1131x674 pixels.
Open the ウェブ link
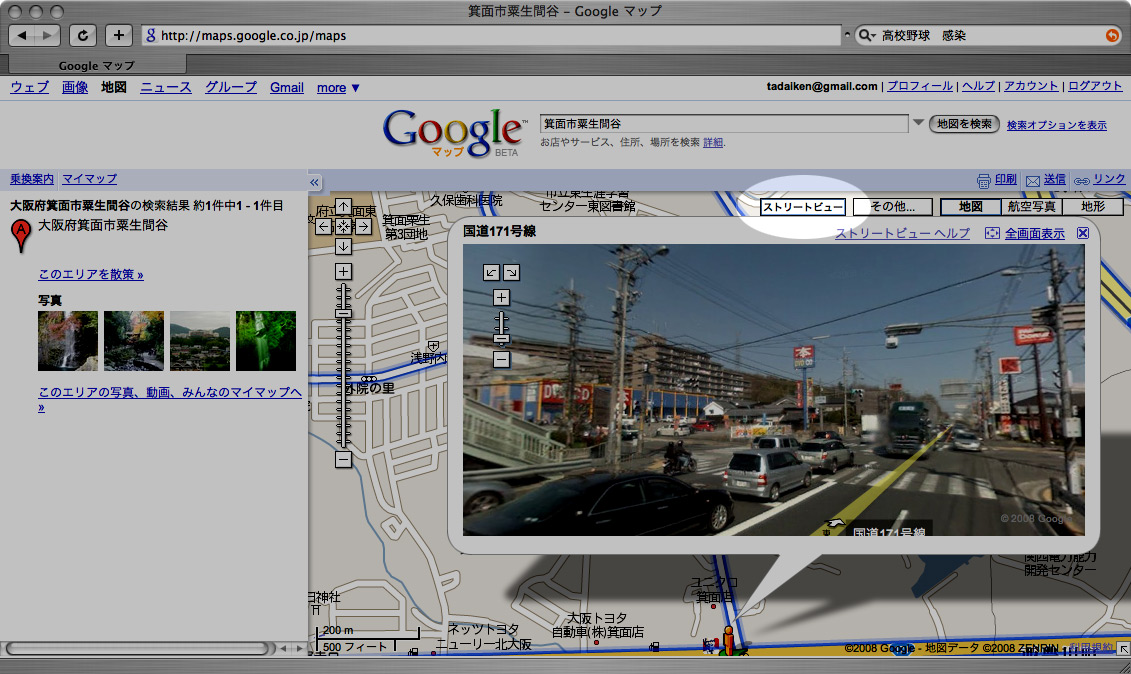[30, 87]
